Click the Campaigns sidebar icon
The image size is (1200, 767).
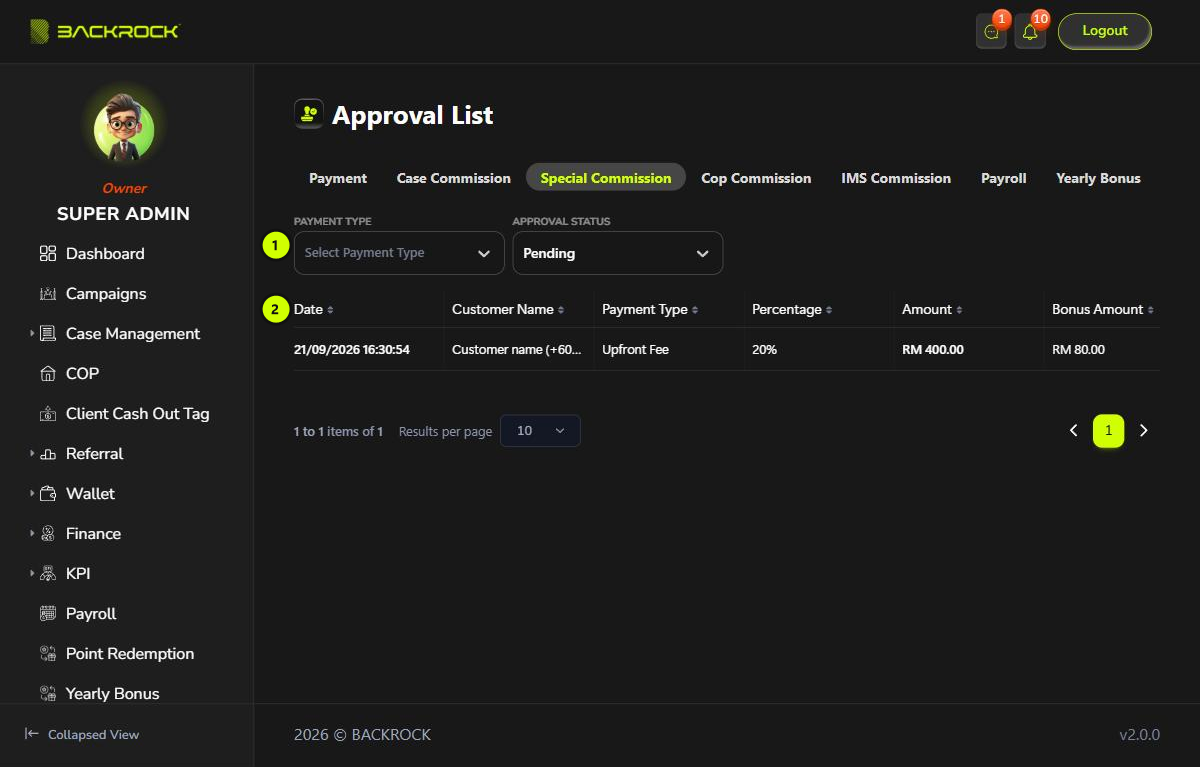pos(48,294)
